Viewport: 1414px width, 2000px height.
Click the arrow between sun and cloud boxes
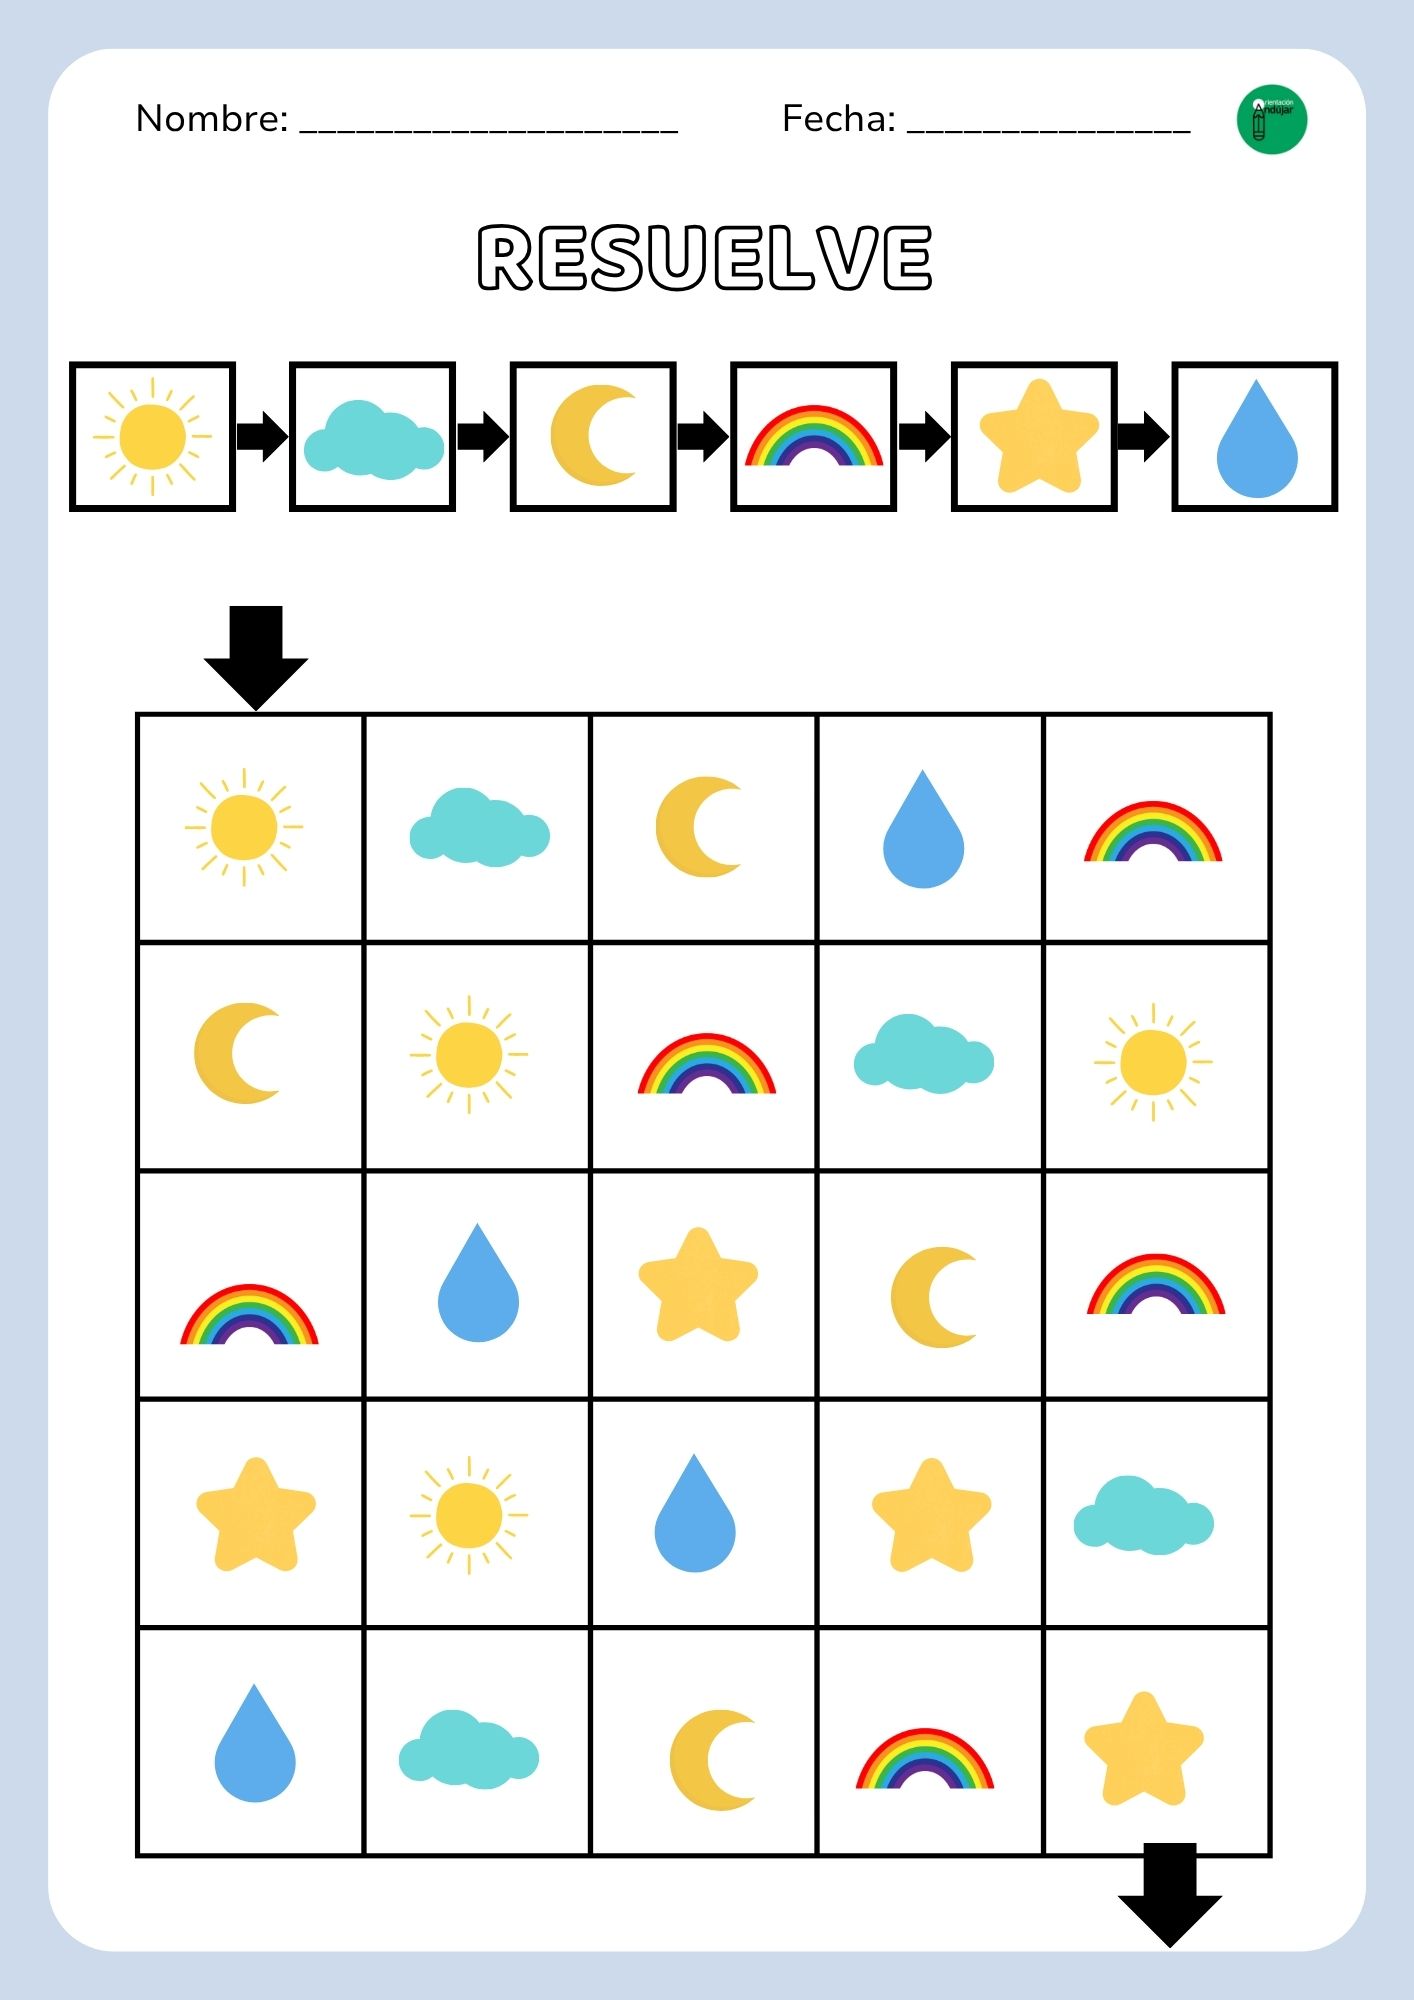pyautogui.click(x=262, y=436)
